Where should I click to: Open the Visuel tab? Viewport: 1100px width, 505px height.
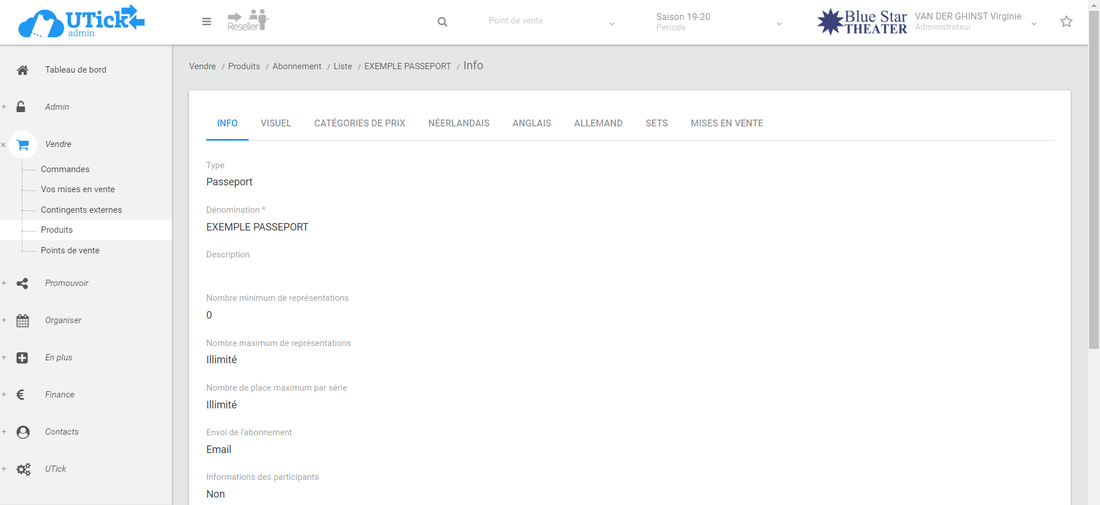(x=276, y=123)
